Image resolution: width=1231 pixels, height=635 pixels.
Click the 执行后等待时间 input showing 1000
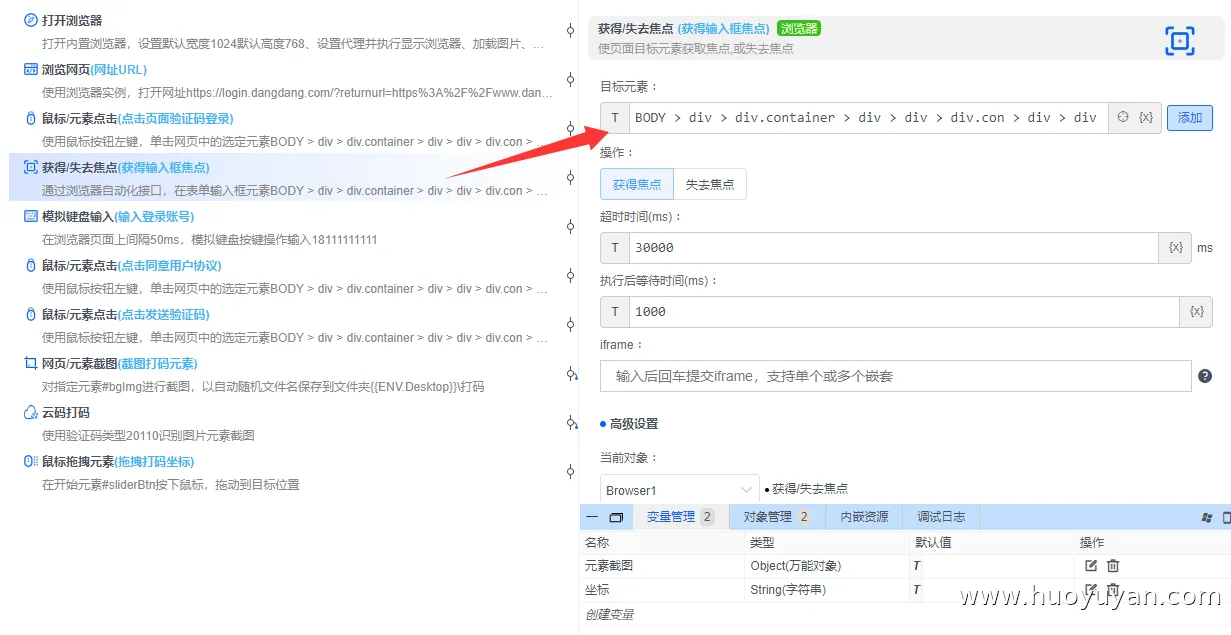click(904, 311)
